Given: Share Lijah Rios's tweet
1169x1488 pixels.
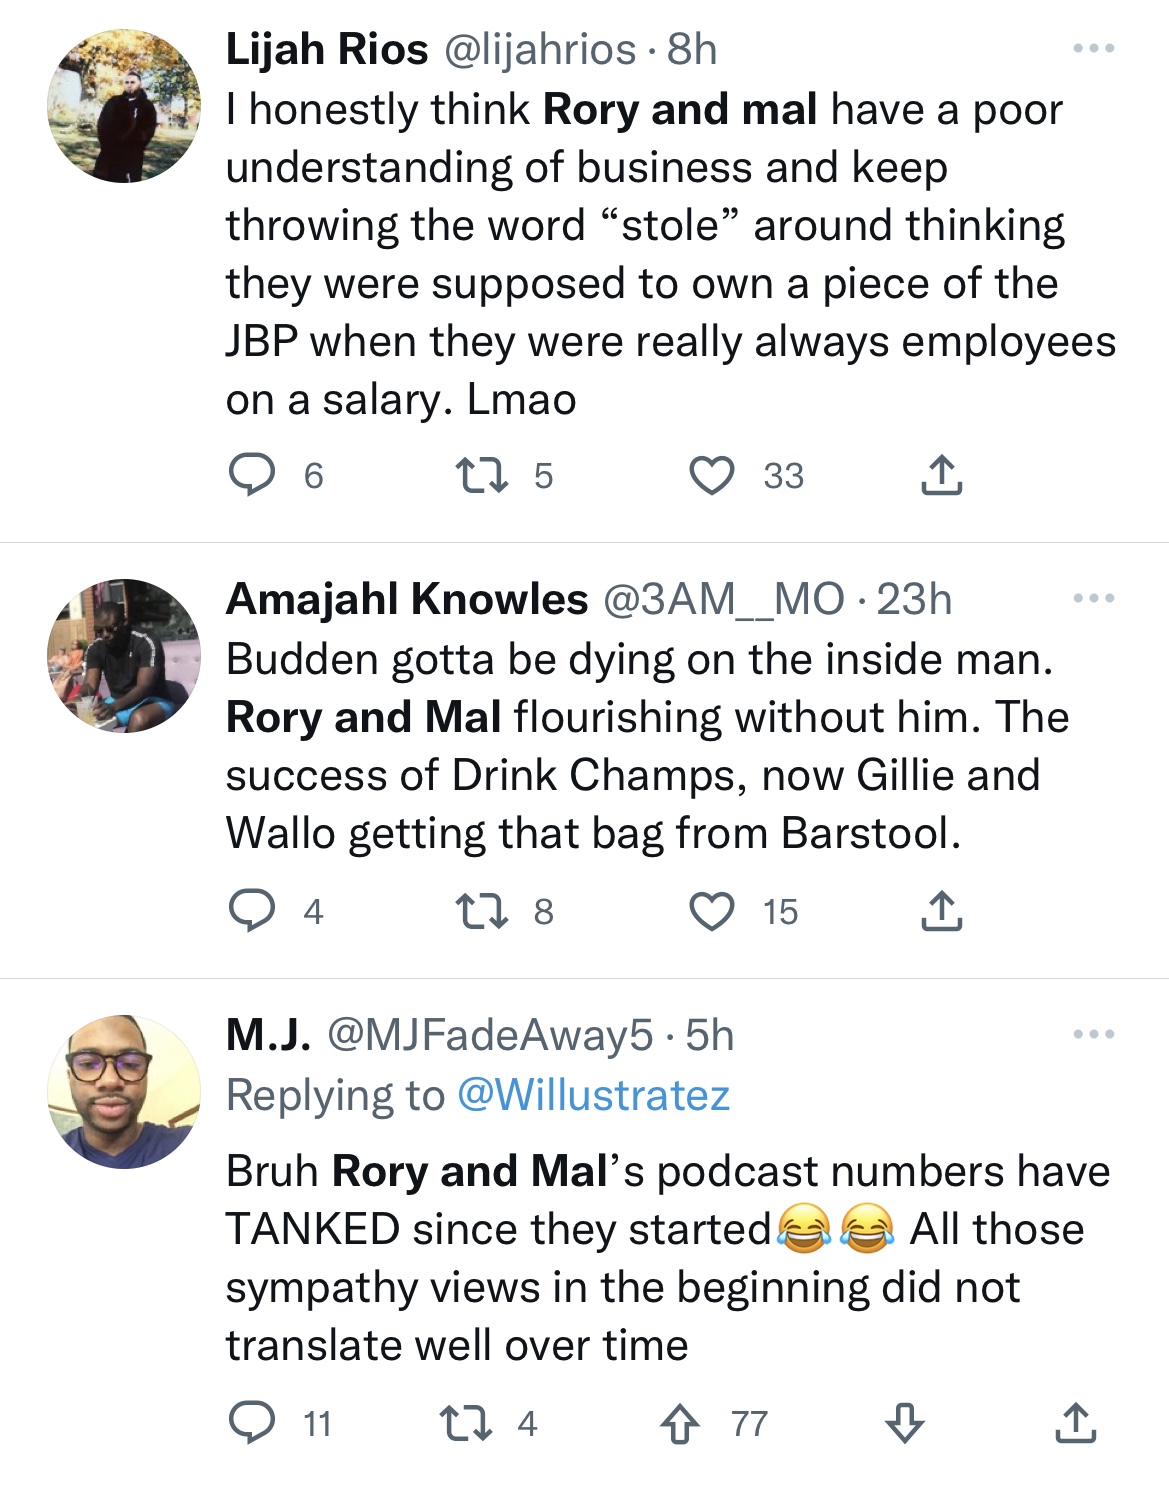Looking at the screenshot, I should click(941, 476).
